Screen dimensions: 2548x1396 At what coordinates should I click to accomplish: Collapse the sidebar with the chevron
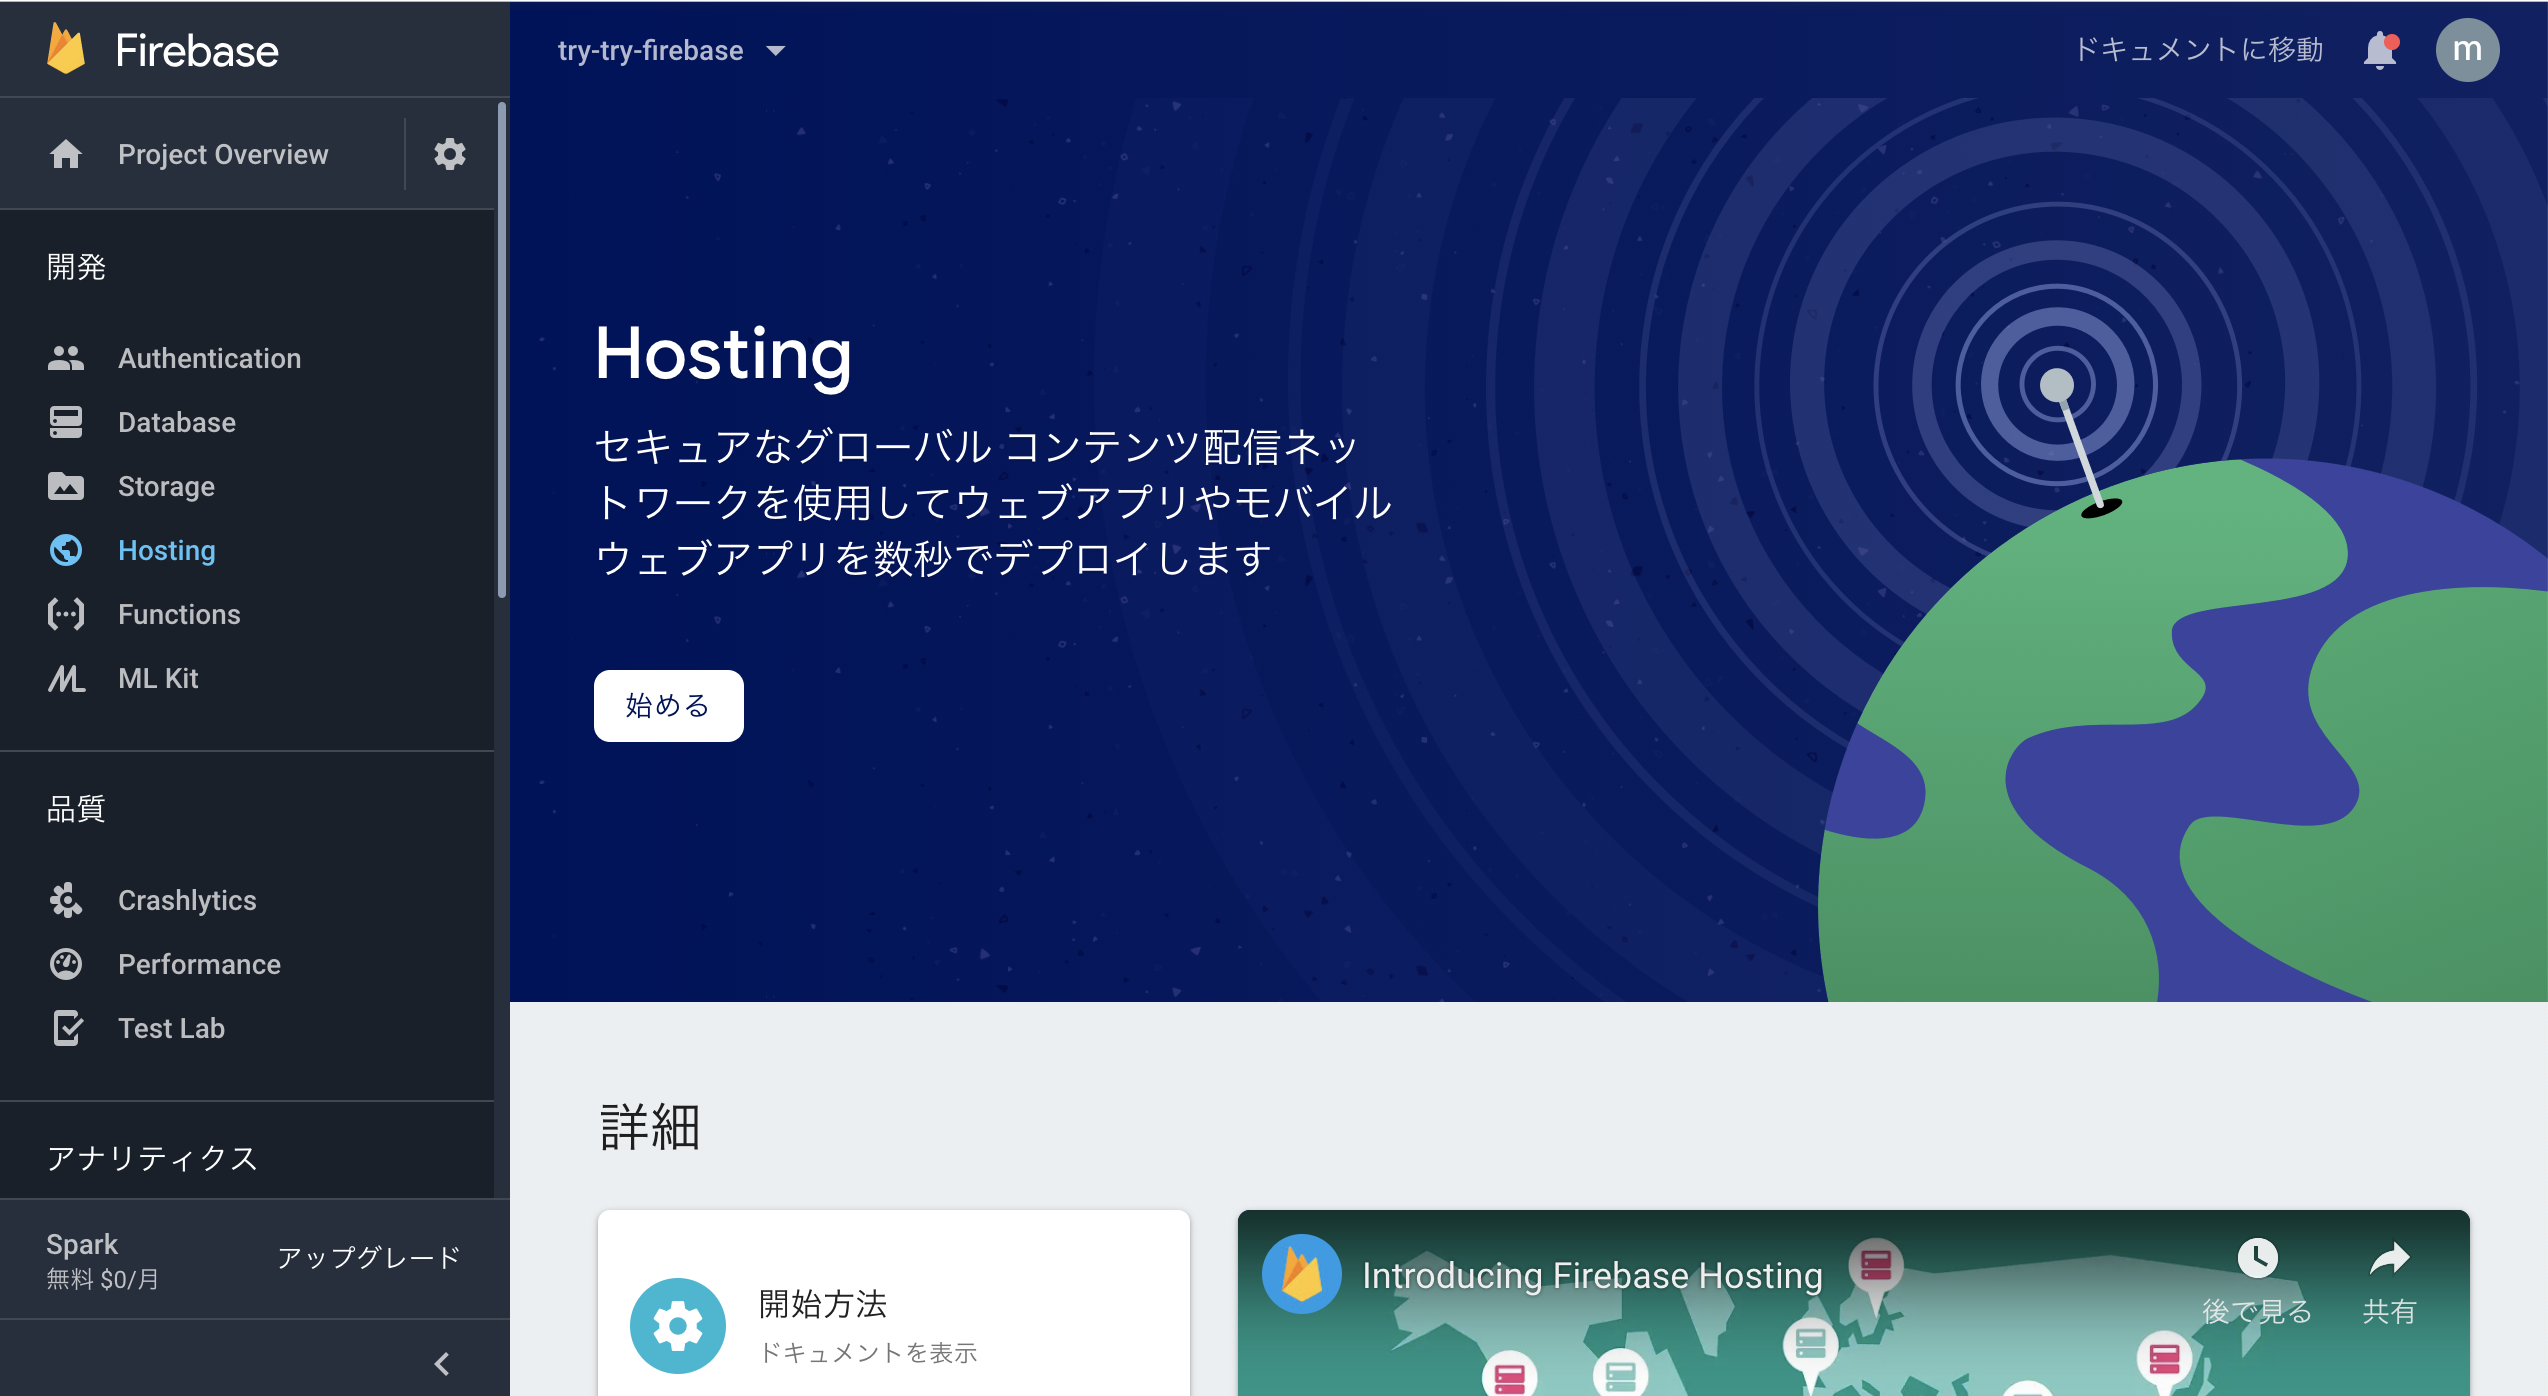(x=440, y=1362)
